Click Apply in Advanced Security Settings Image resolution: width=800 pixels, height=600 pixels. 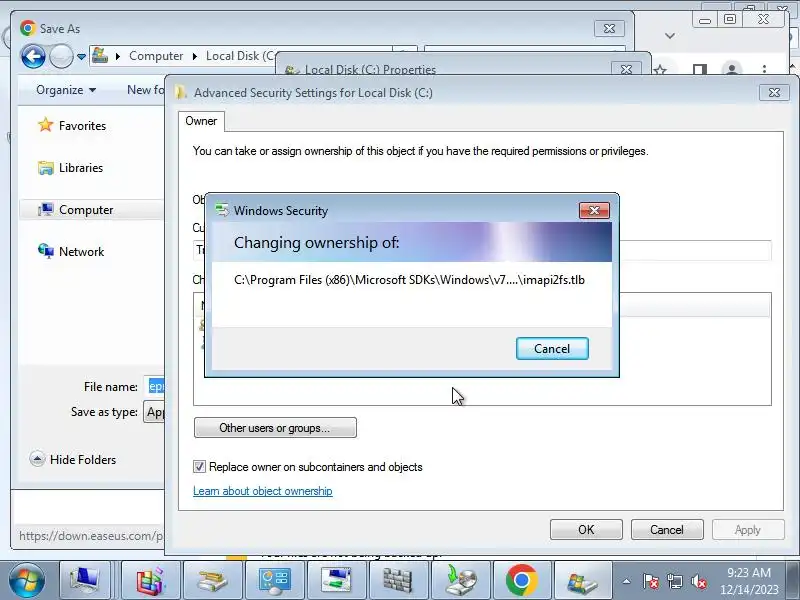point(747,530)
